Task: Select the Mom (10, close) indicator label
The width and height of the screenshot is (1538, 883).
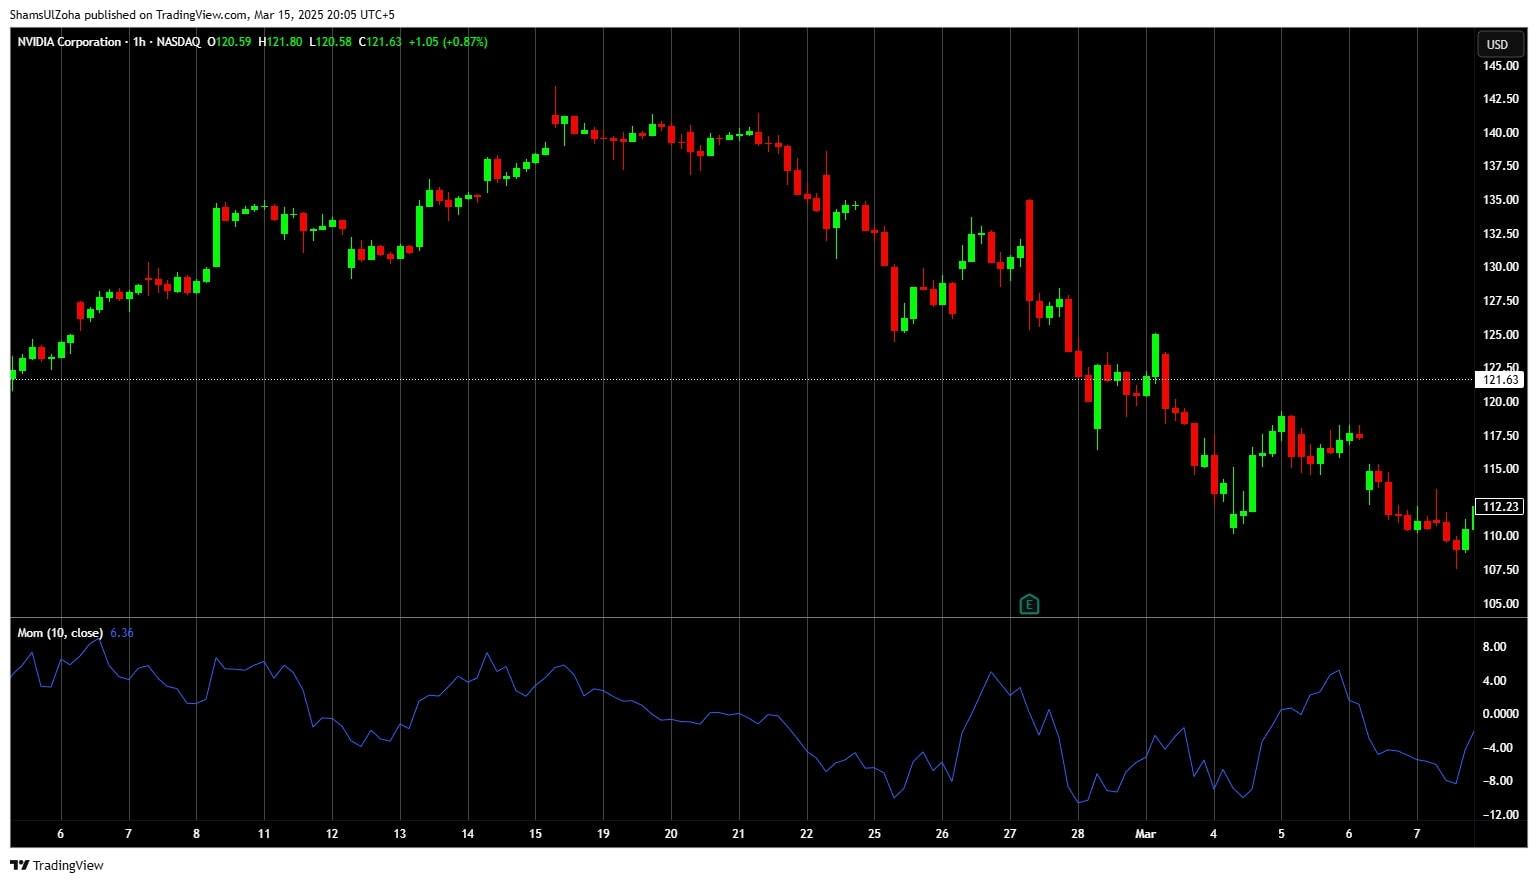Action: [60, 633]
